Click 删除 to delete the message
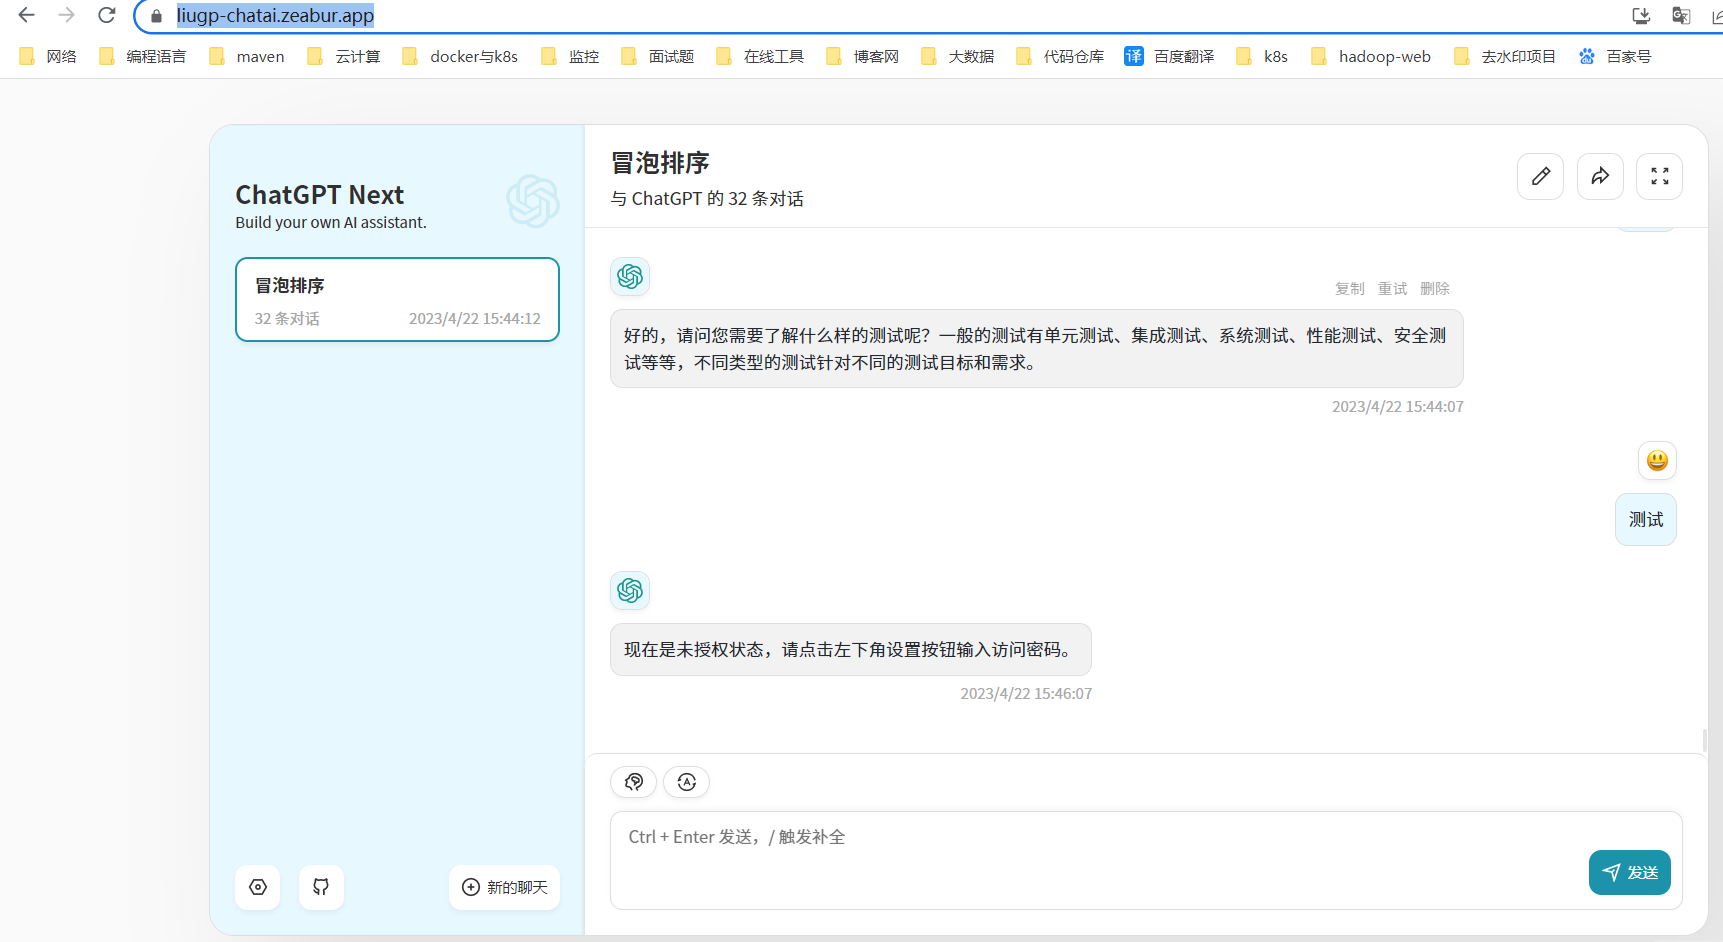Screen dimensions: 1723x942 pos(1435,288)
